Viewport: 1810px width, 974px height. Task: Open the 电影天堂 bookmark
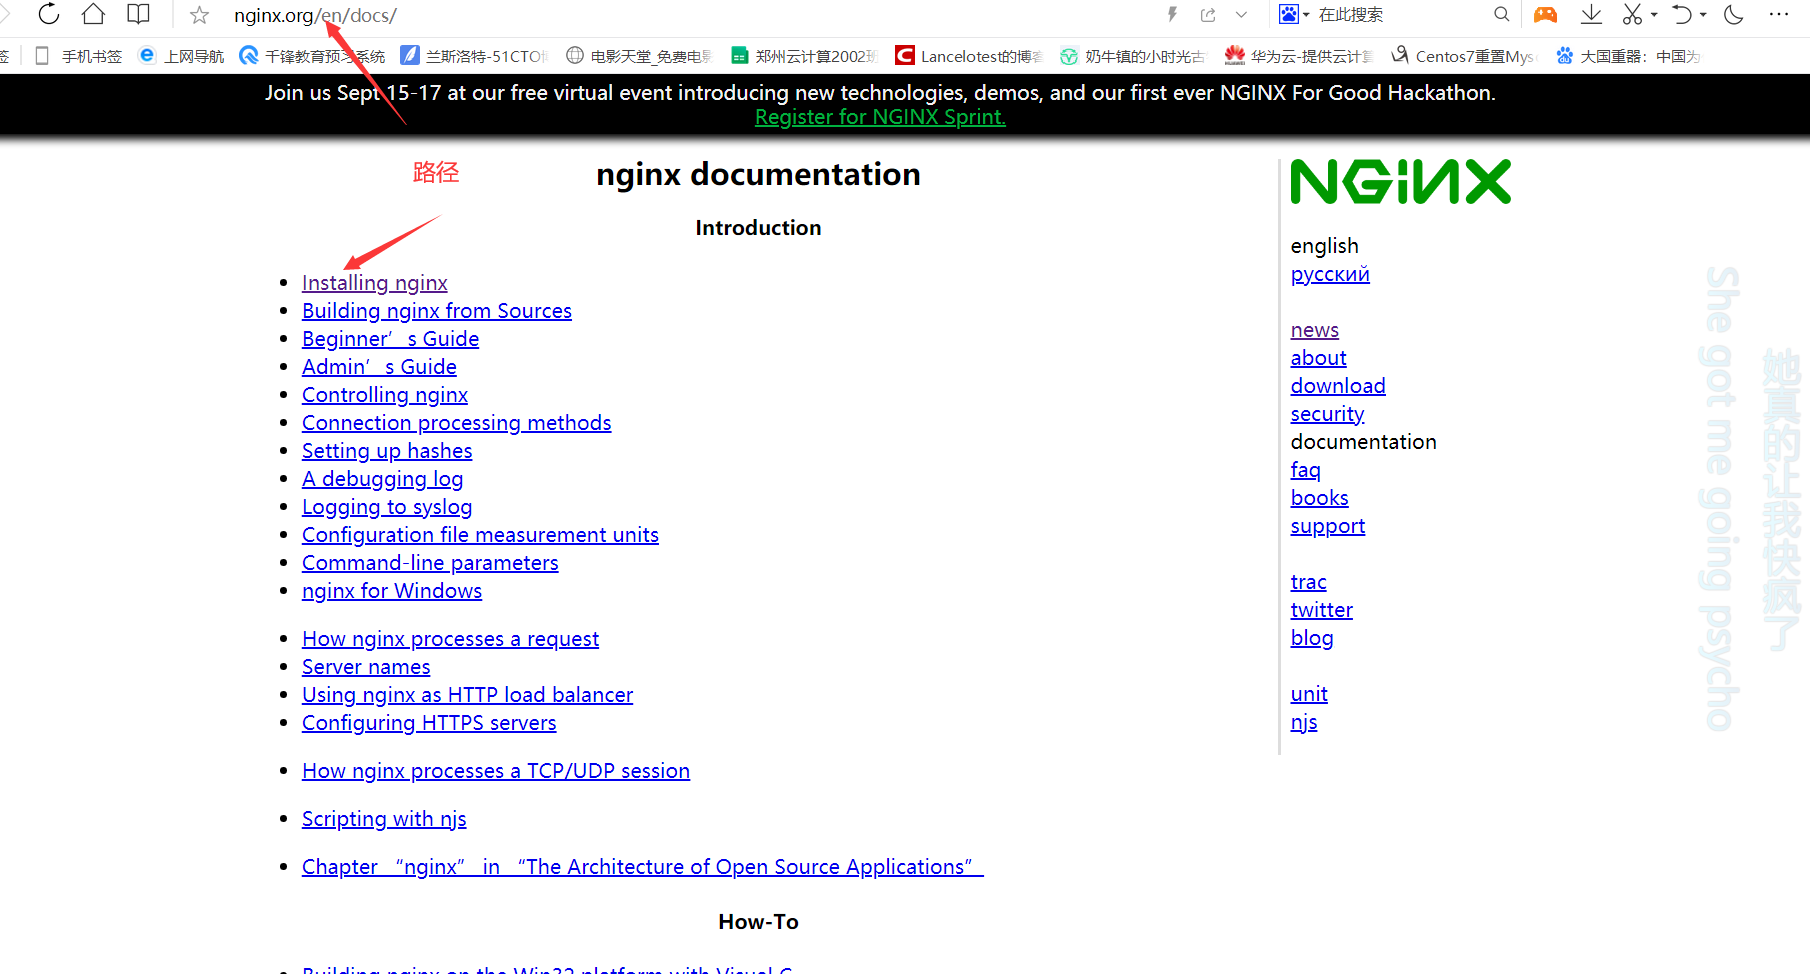[x=639, y=56]
